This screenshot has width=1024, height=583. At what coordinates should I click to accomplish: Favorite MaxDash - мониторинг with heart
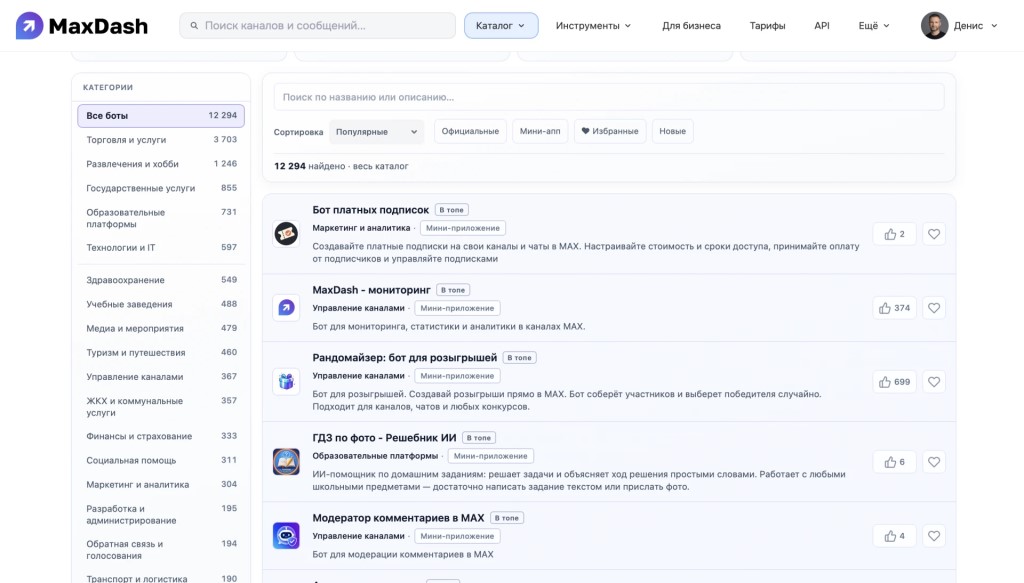934,307
